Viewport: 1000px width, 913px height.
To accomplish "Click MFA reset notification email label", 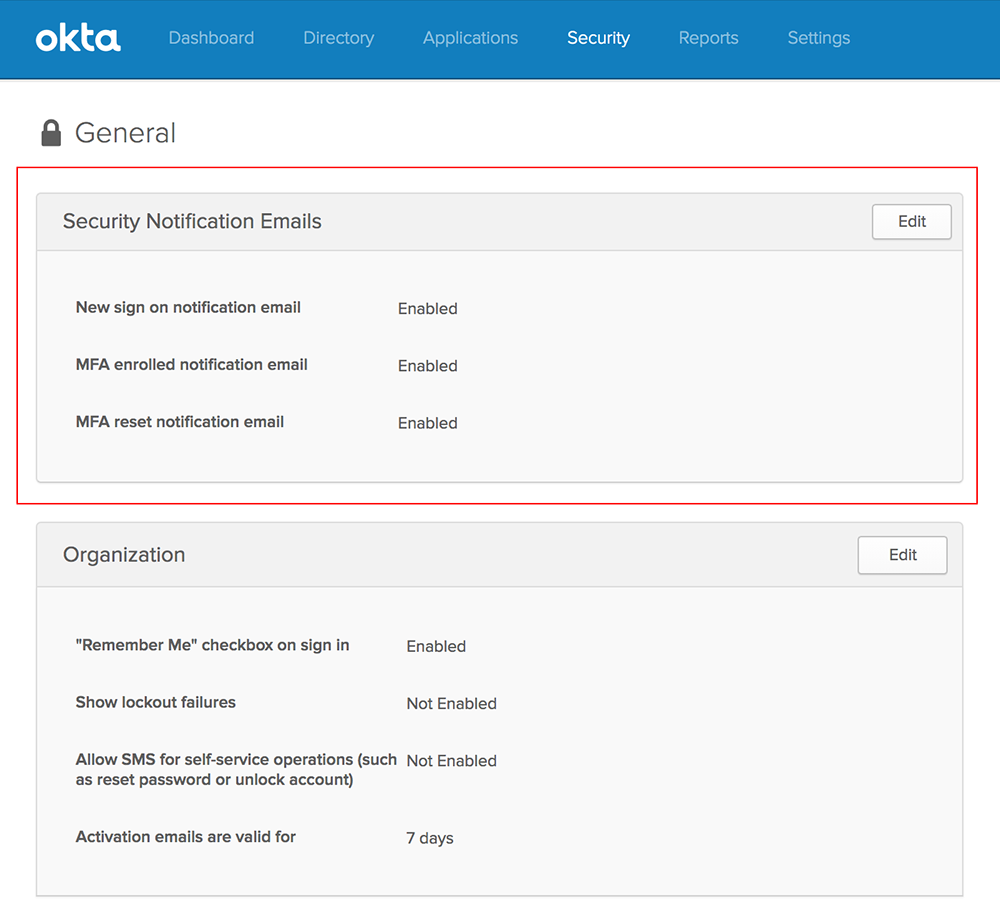I will (180, 421).
